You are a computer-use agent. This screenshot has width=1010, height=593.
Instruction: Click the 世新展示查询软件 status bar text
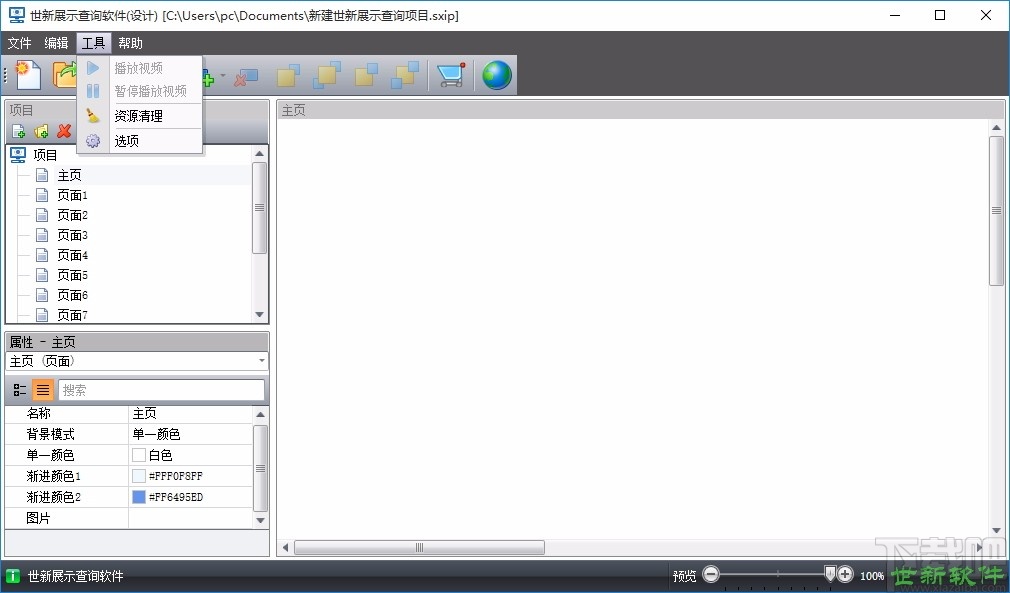[75, 576]
